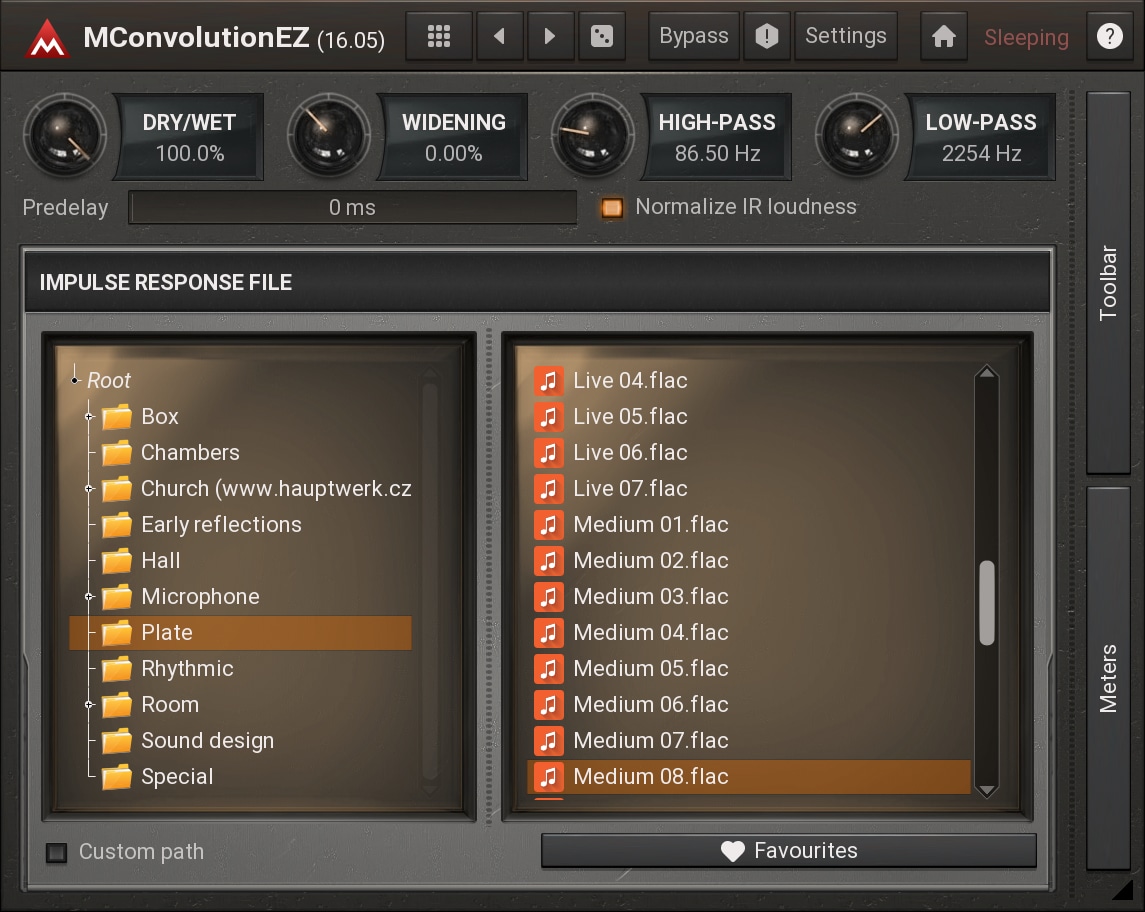1145x912 pixels.
Task: Click the file list scrollbar thumb
Action: coord(987,603)
